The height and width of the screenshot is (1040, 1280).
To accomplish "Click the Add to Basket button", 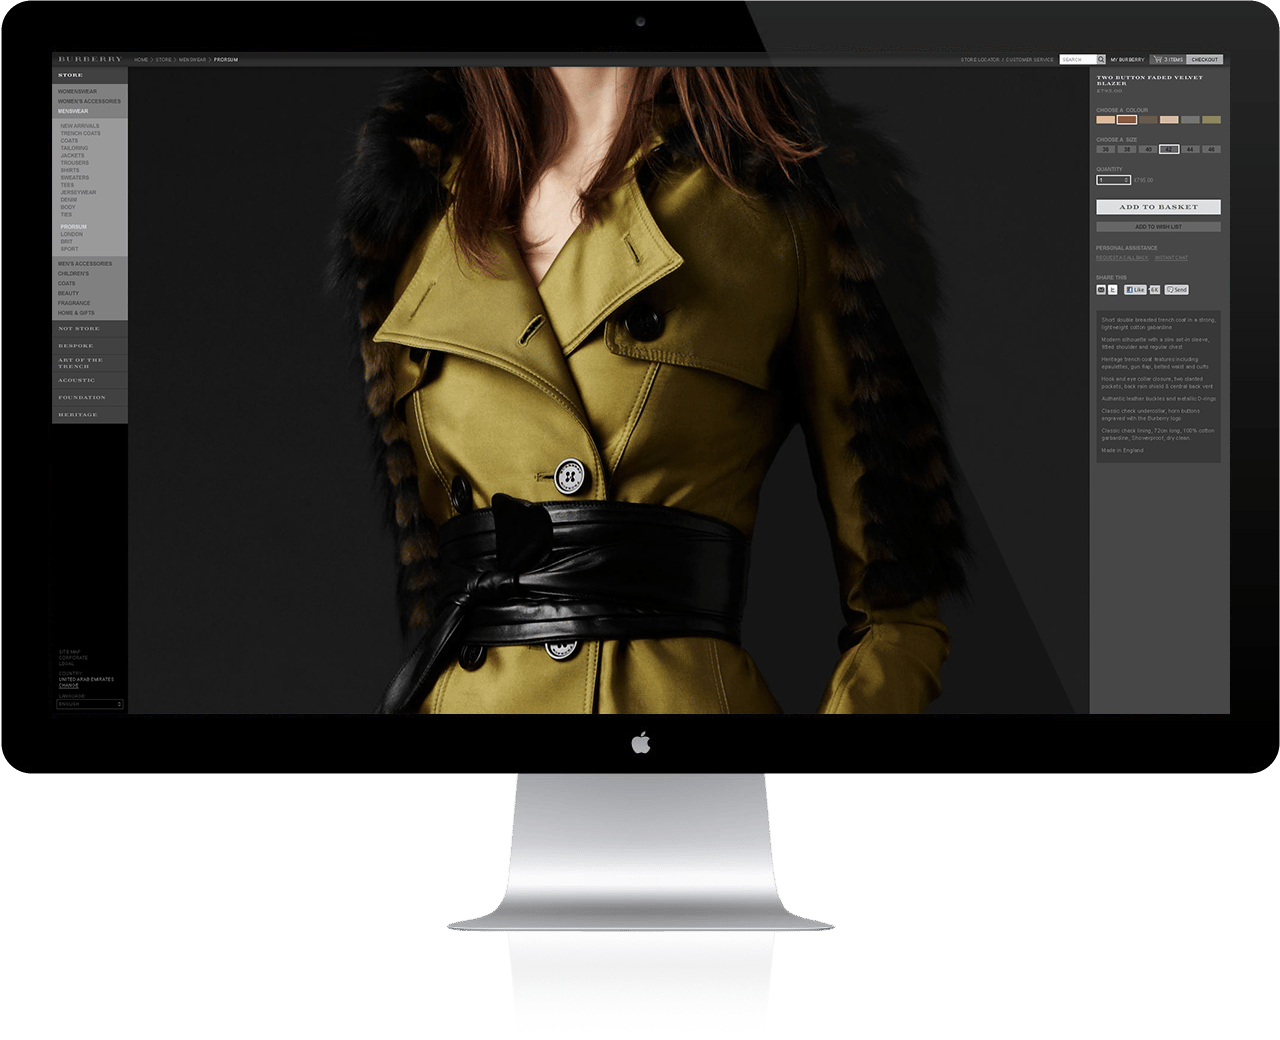I will click(x=1158, y=207).
